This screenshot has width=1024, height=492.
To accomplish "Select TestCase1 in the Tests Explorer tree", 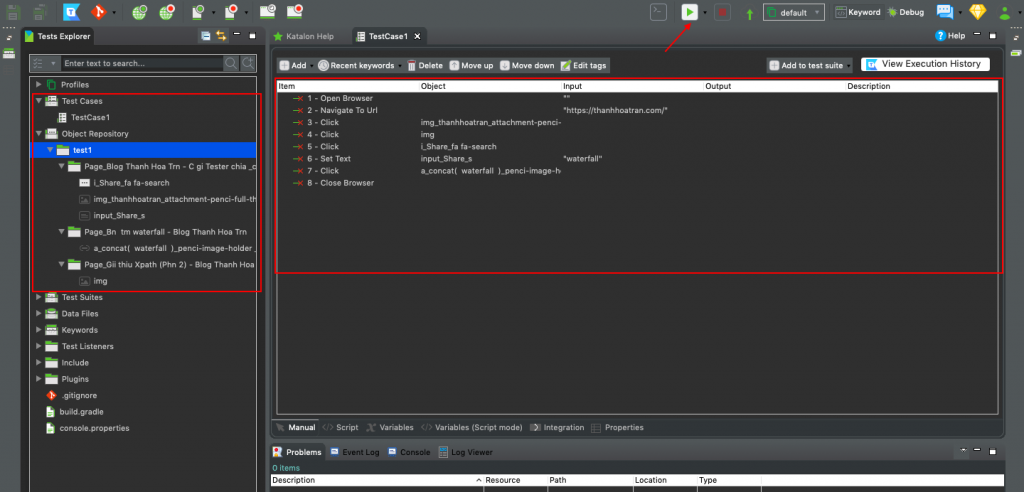I will point(90,118).
